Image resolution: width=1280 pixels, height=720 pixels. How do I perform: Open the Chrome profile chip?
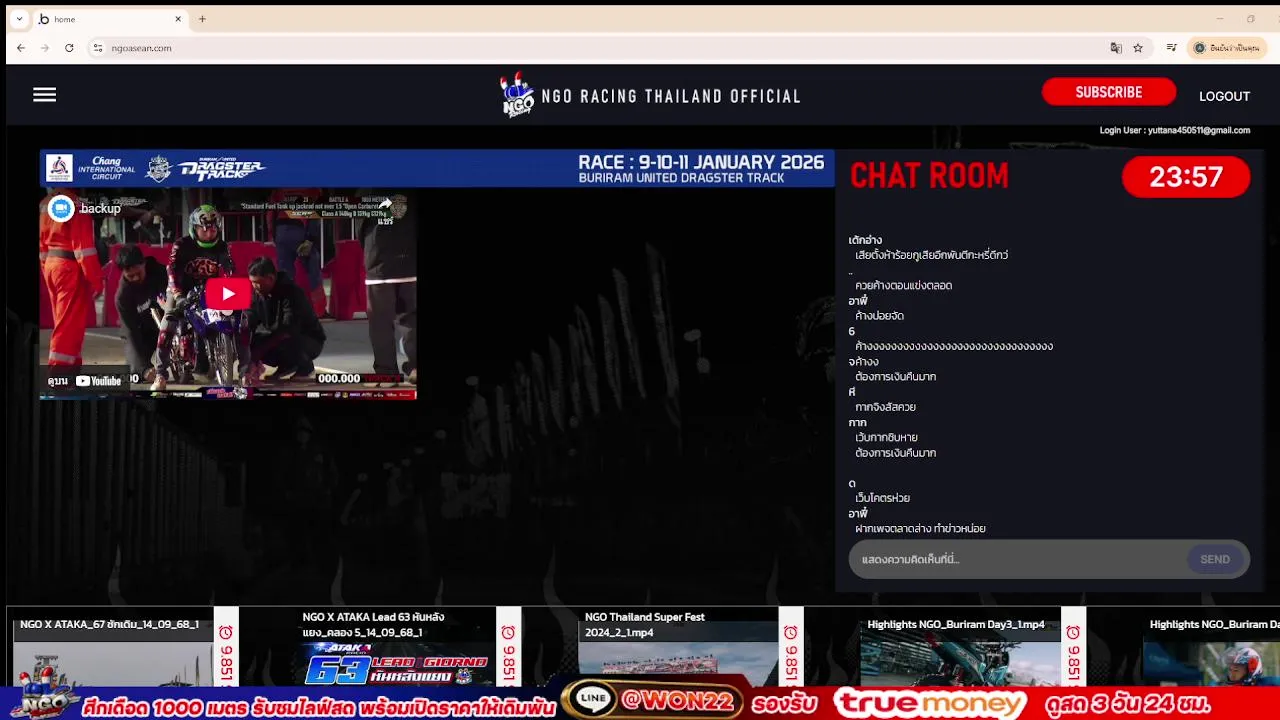pyautogui.click(x=1227, y=48)
